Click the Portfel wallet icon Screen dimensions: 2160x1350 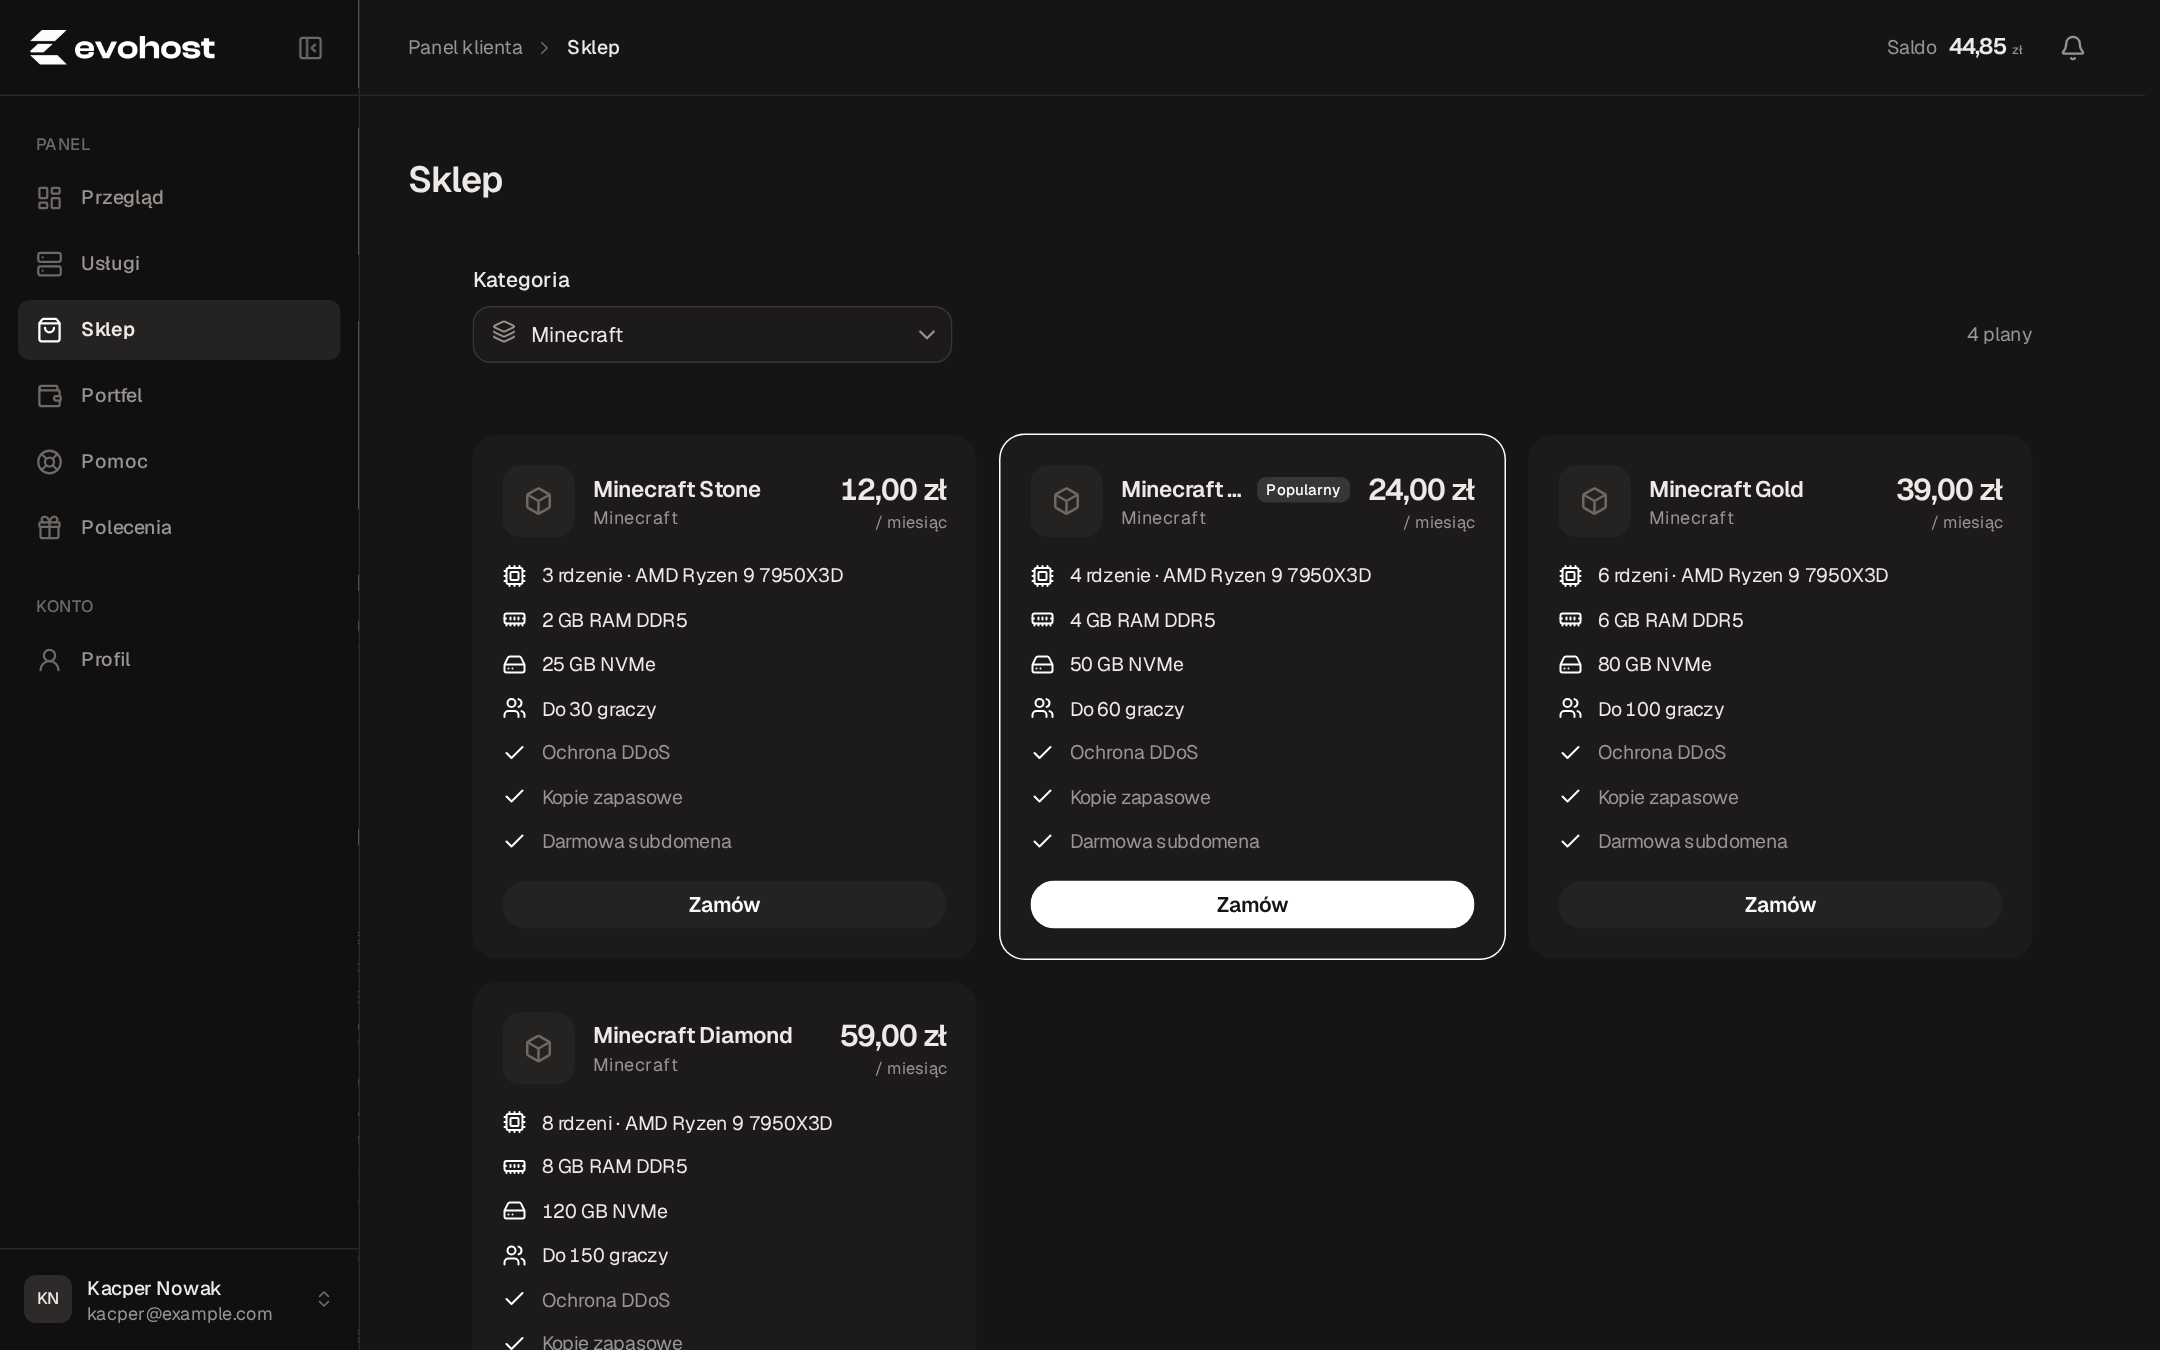point(49,396)
